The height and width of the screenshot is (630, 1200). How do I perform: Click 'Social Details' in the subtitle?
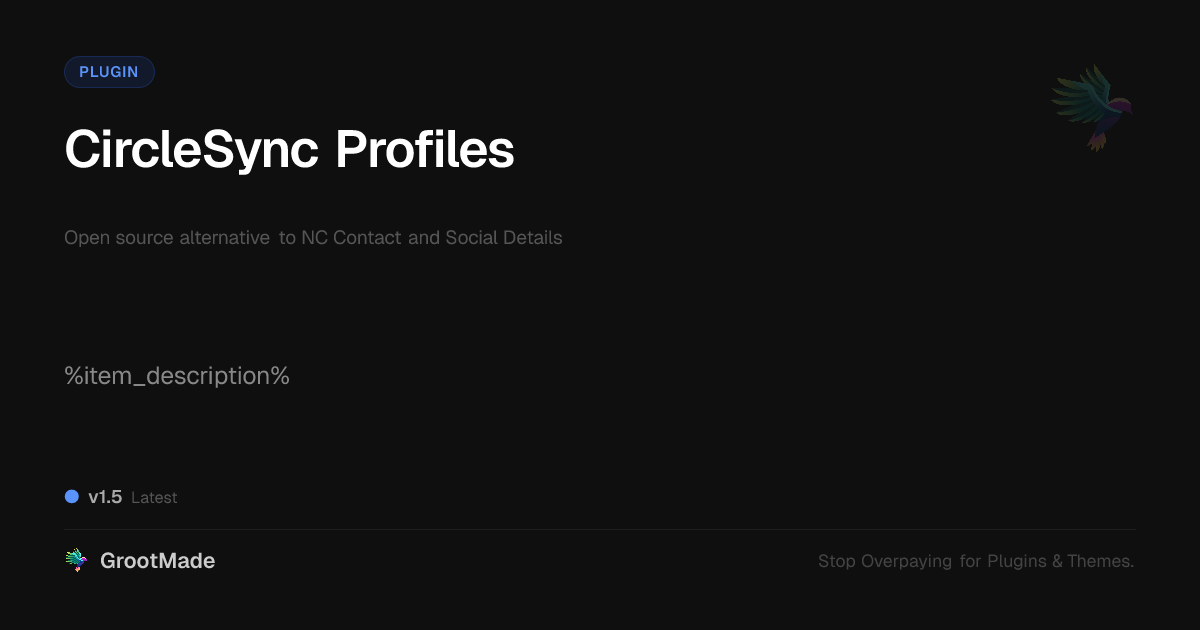[504, 238]
